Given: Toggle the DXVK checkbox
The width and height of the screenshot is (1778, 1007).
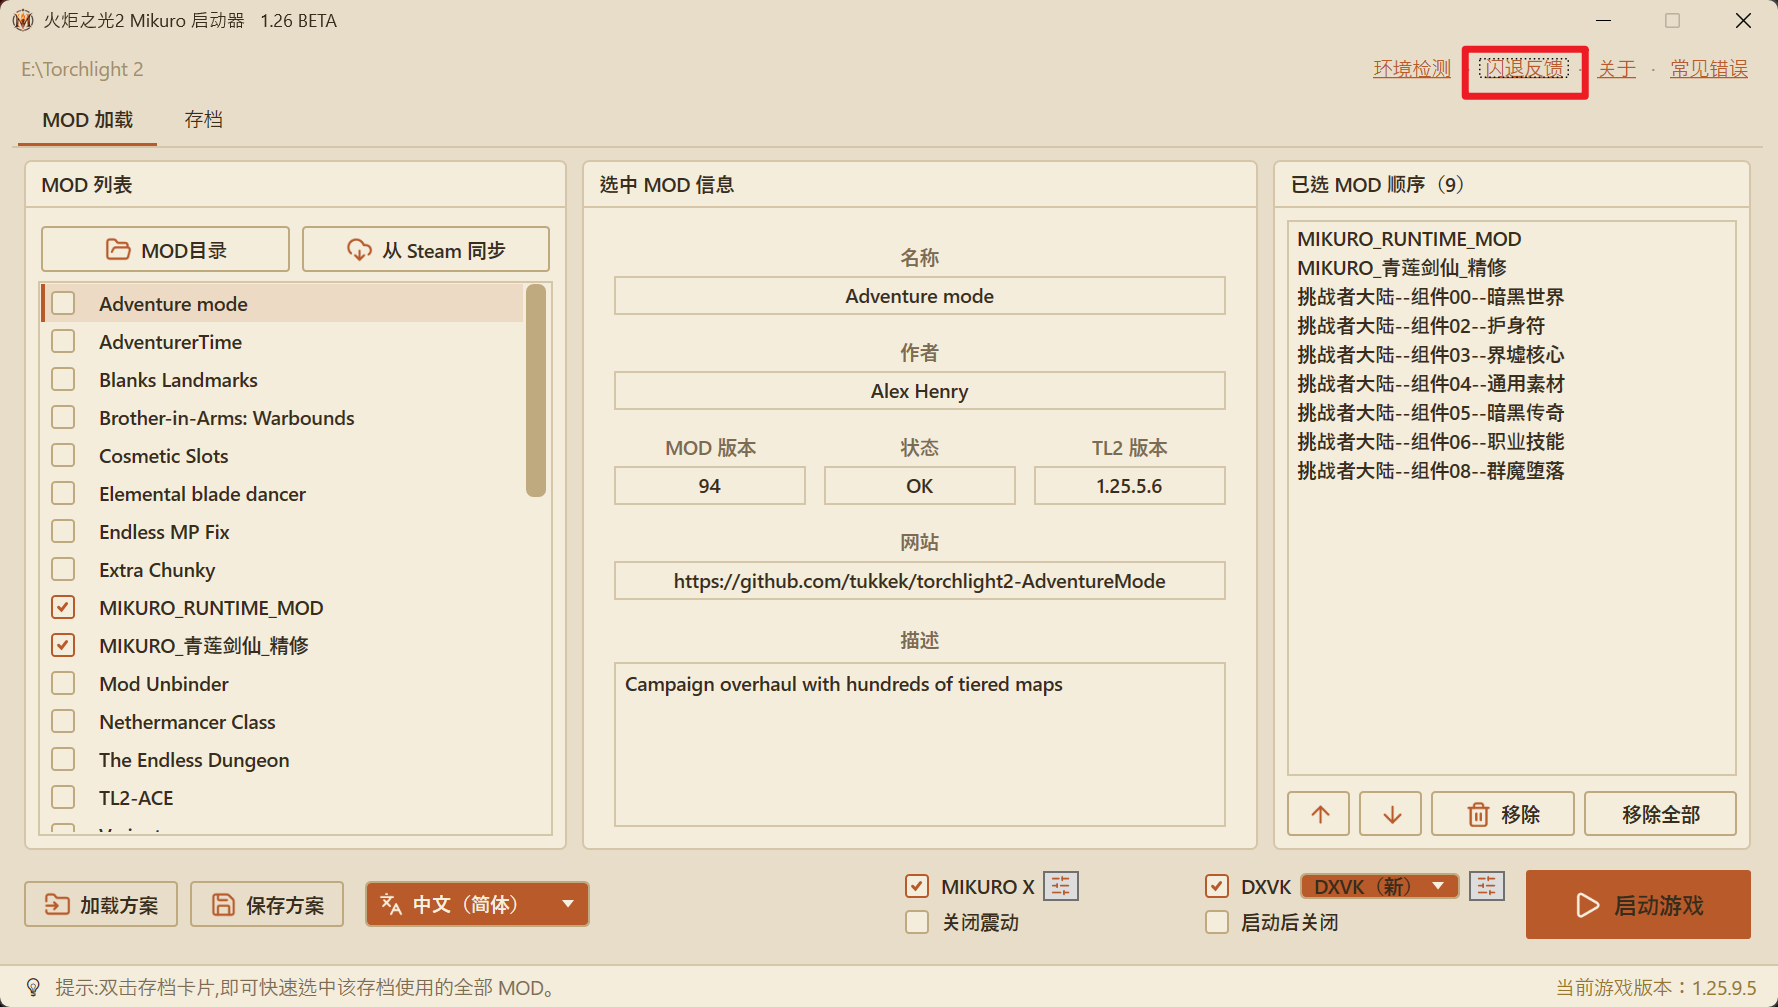Looking at the screenshot, I should [x=1217, y=886].
